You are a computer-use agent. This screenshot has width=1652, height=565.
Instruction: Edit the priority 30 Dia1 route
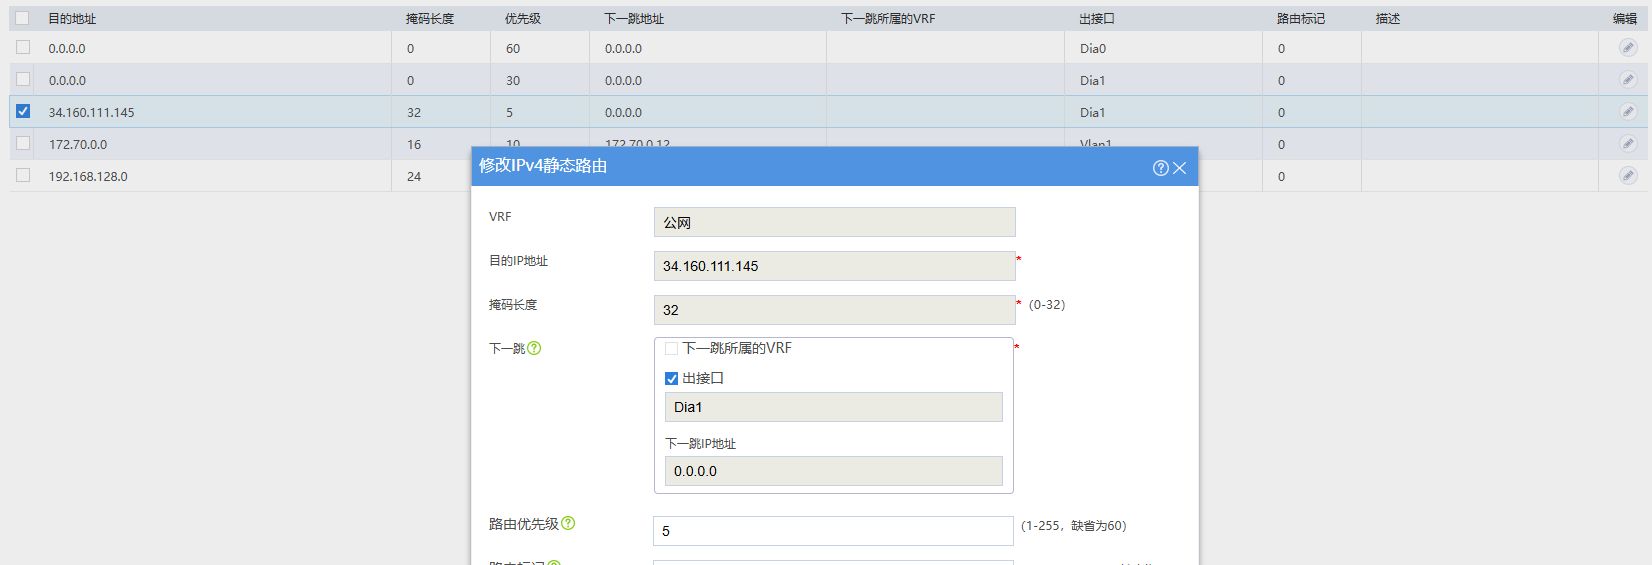point(1628,80)
